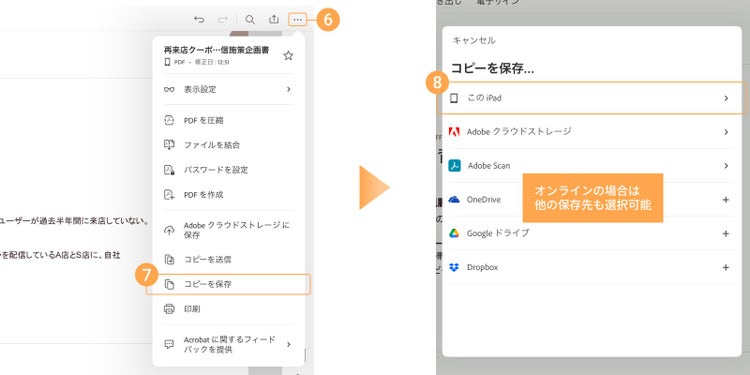Click the glasses icon for 表示設定
This screenshot has width=750, height=375.
coord(169,89)
